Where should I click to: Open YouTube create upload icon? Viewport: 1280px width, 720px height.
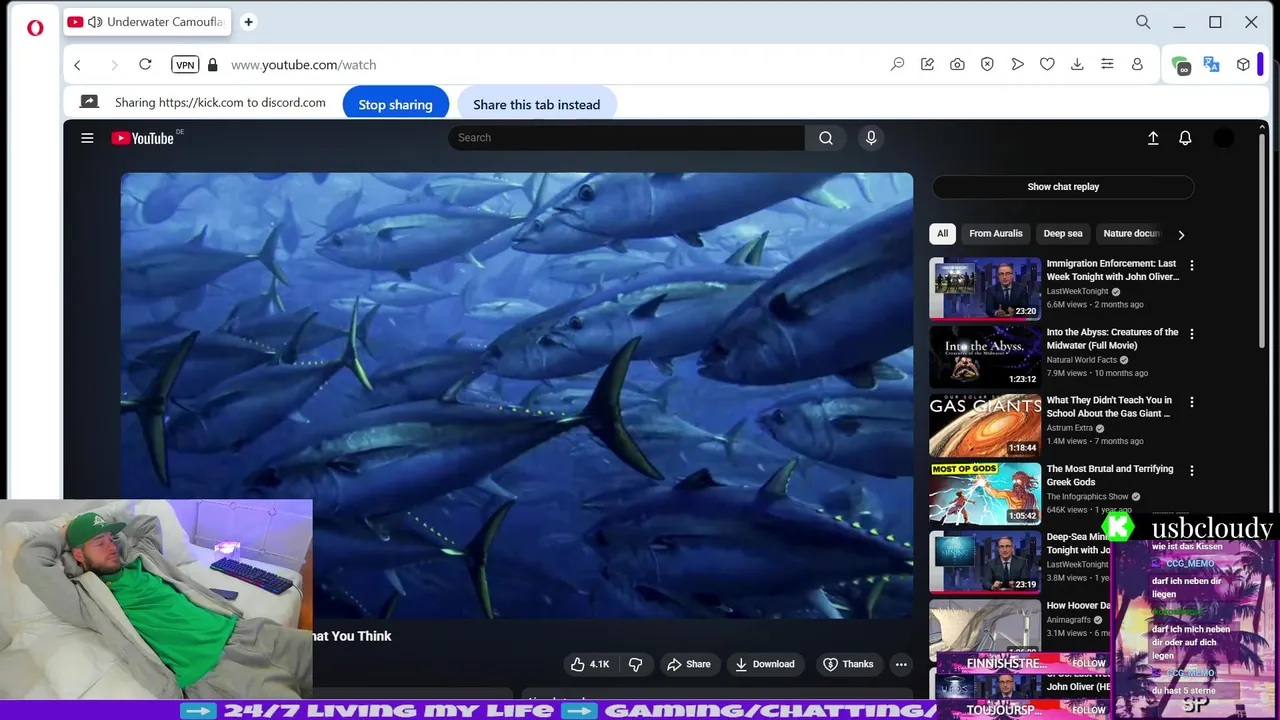pos(1153,138)
